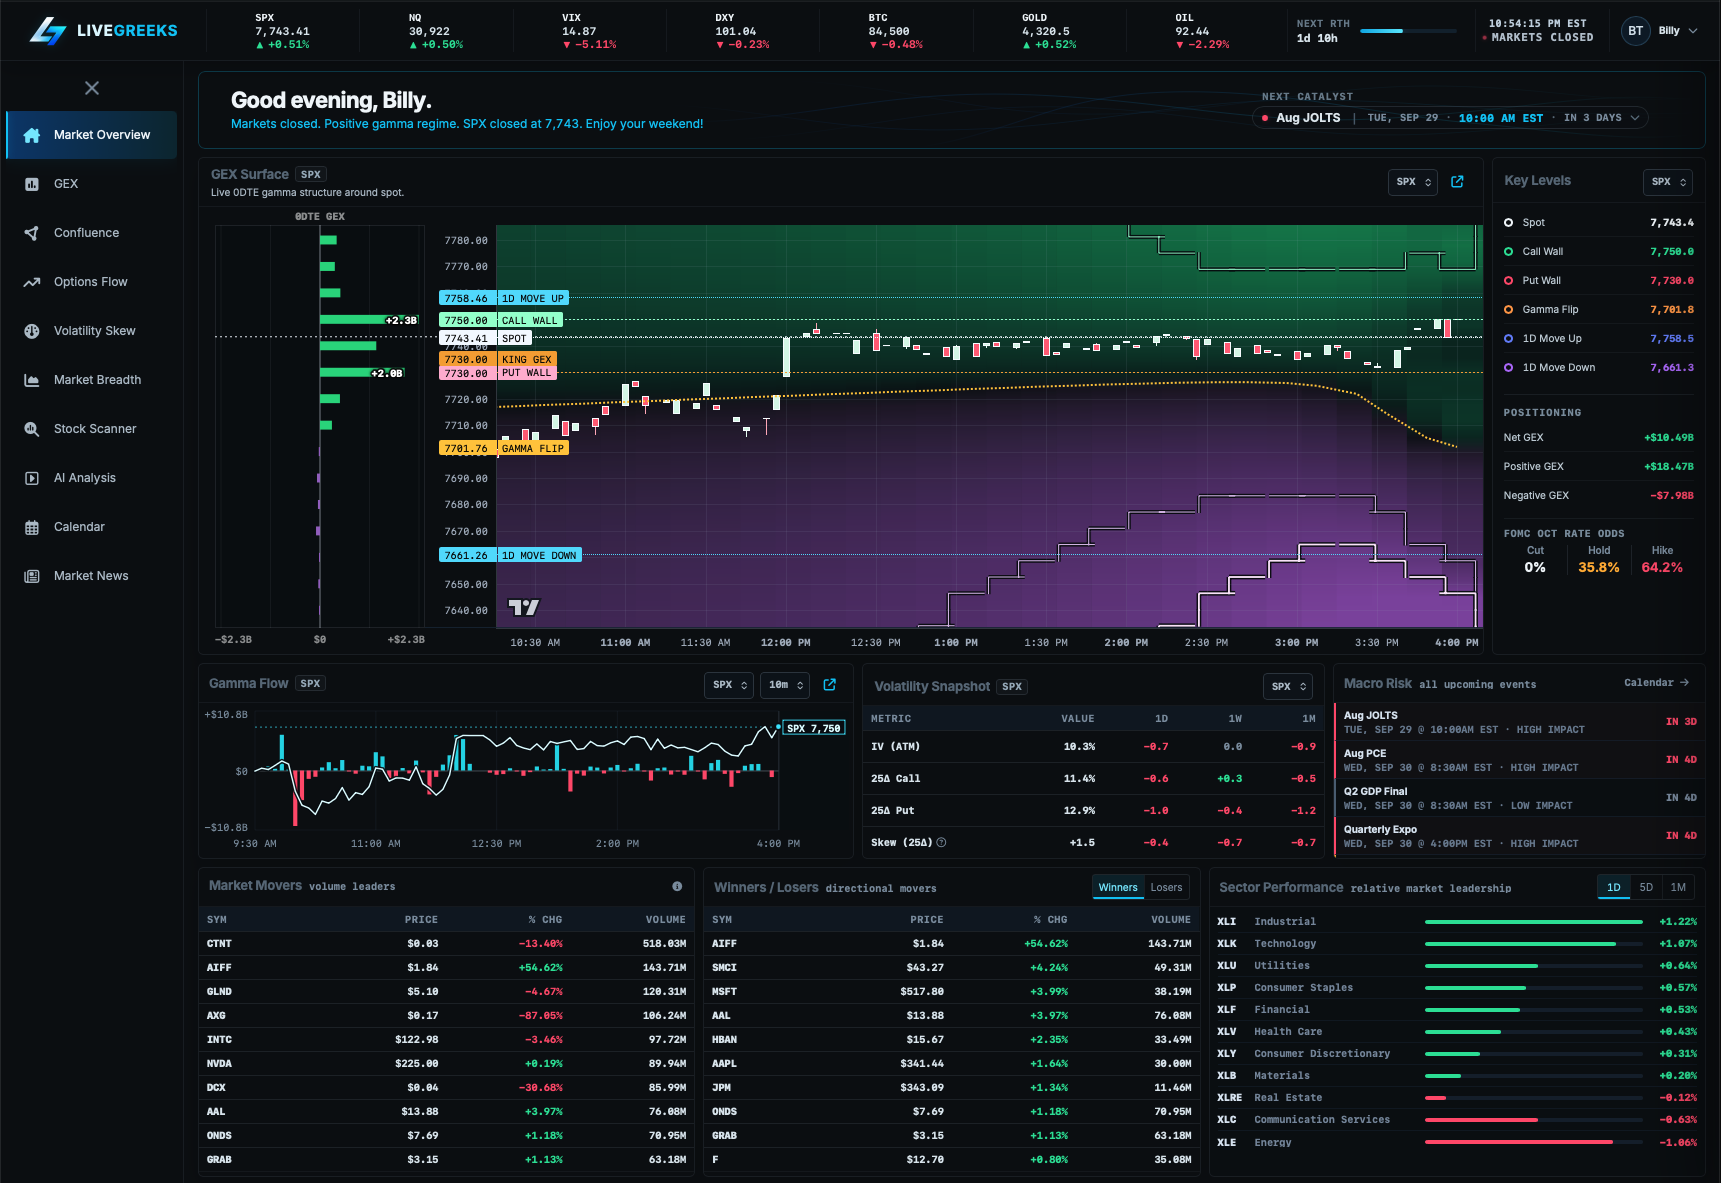Click the AIFF row in Market Movers

446,968
